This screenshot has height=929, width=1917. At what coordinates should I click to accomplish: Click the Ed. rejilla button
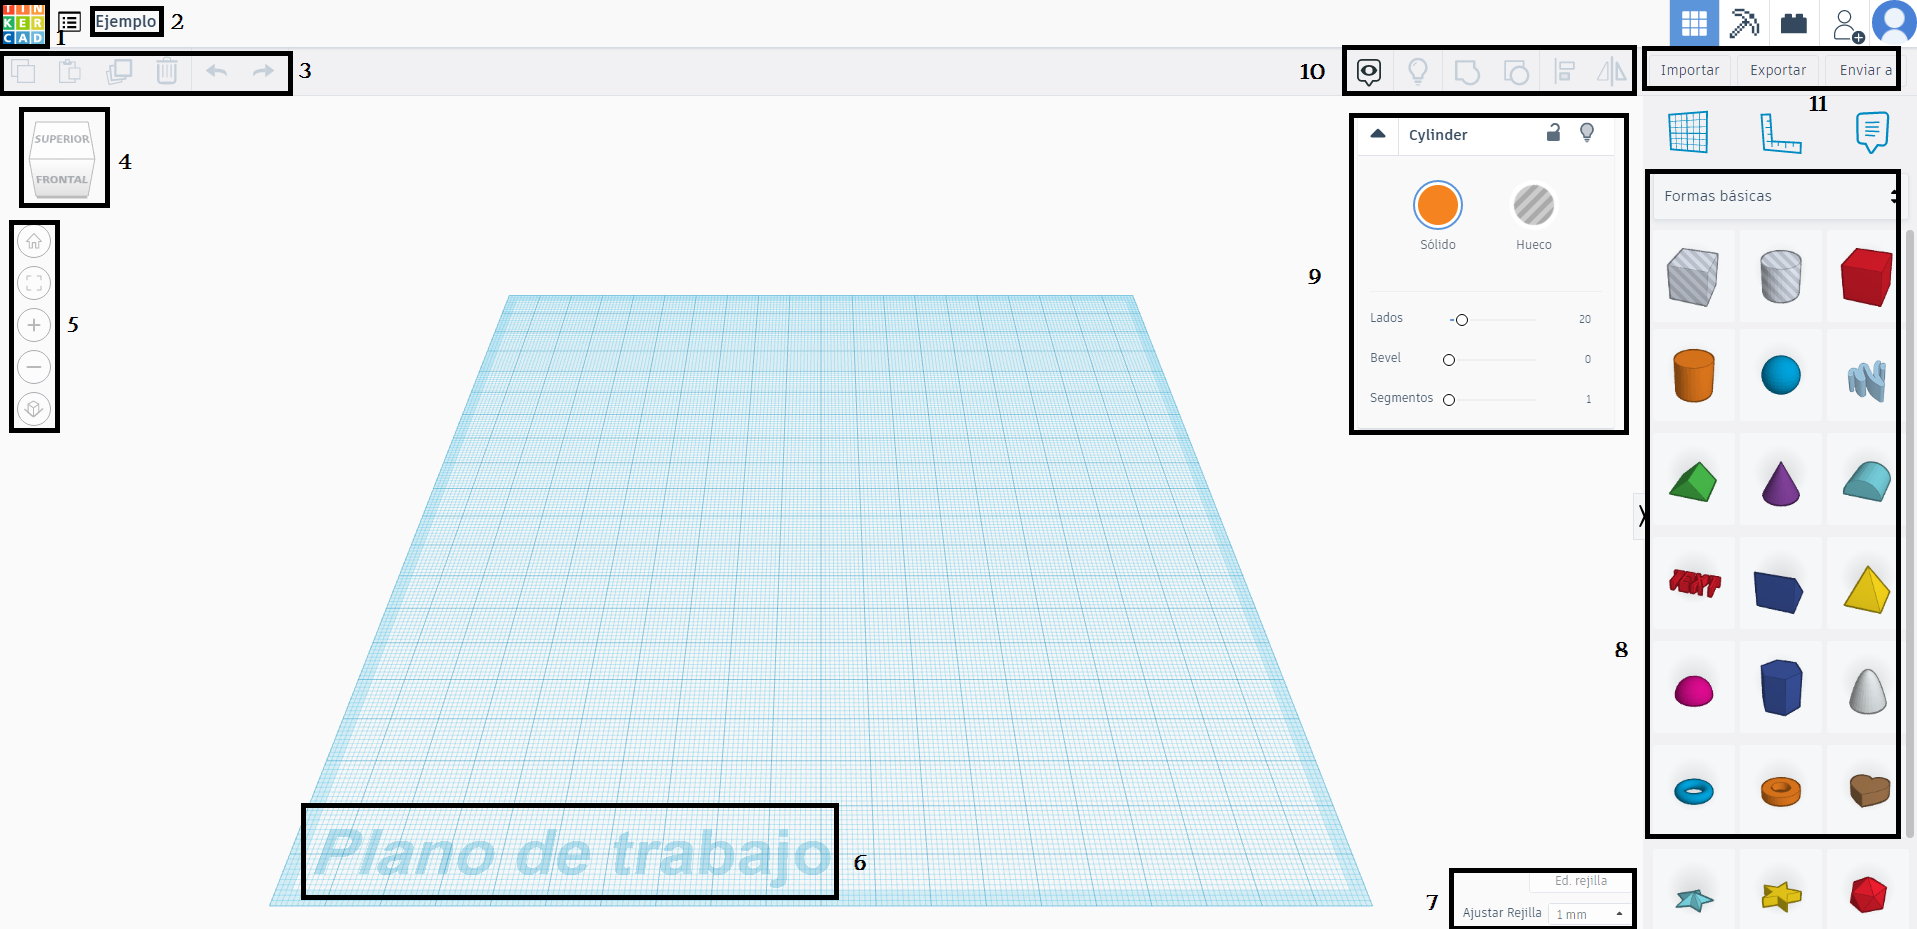coord(1581,881)
